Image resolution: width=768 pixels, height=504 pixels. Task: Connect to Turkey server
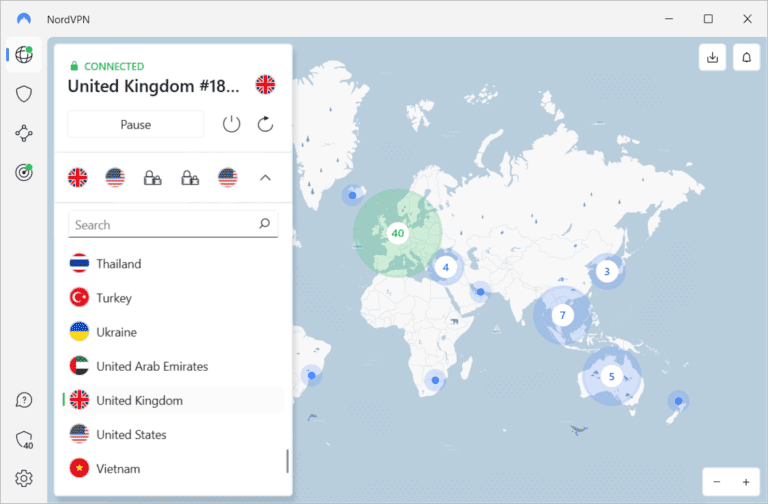pos(114,298)
